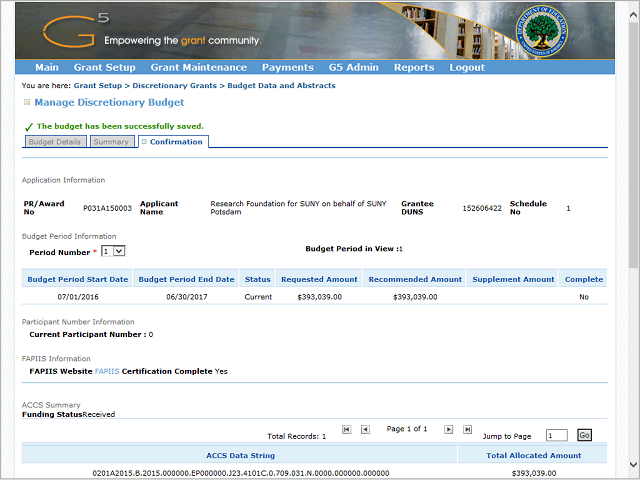640x480 pixels.
Task: Click the Total Allocated Amount column header
Action: (533, 456)
